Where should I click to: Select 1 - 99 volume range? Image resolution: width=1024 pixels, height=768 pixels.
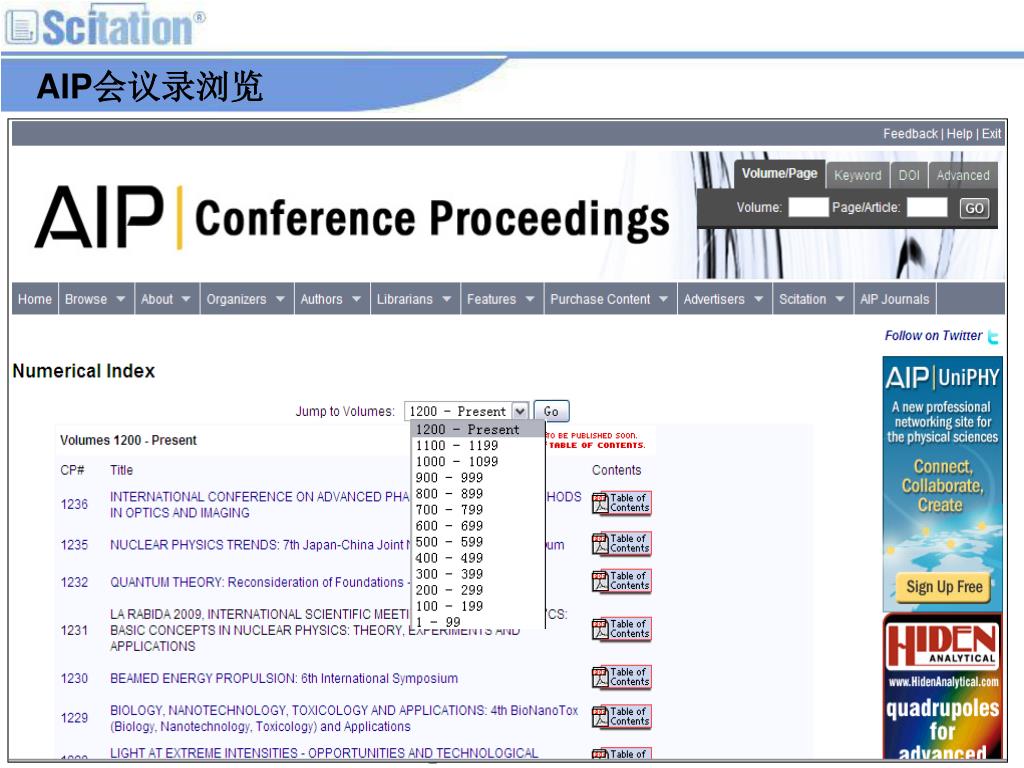pyautogui.click(x=478, y=622)
